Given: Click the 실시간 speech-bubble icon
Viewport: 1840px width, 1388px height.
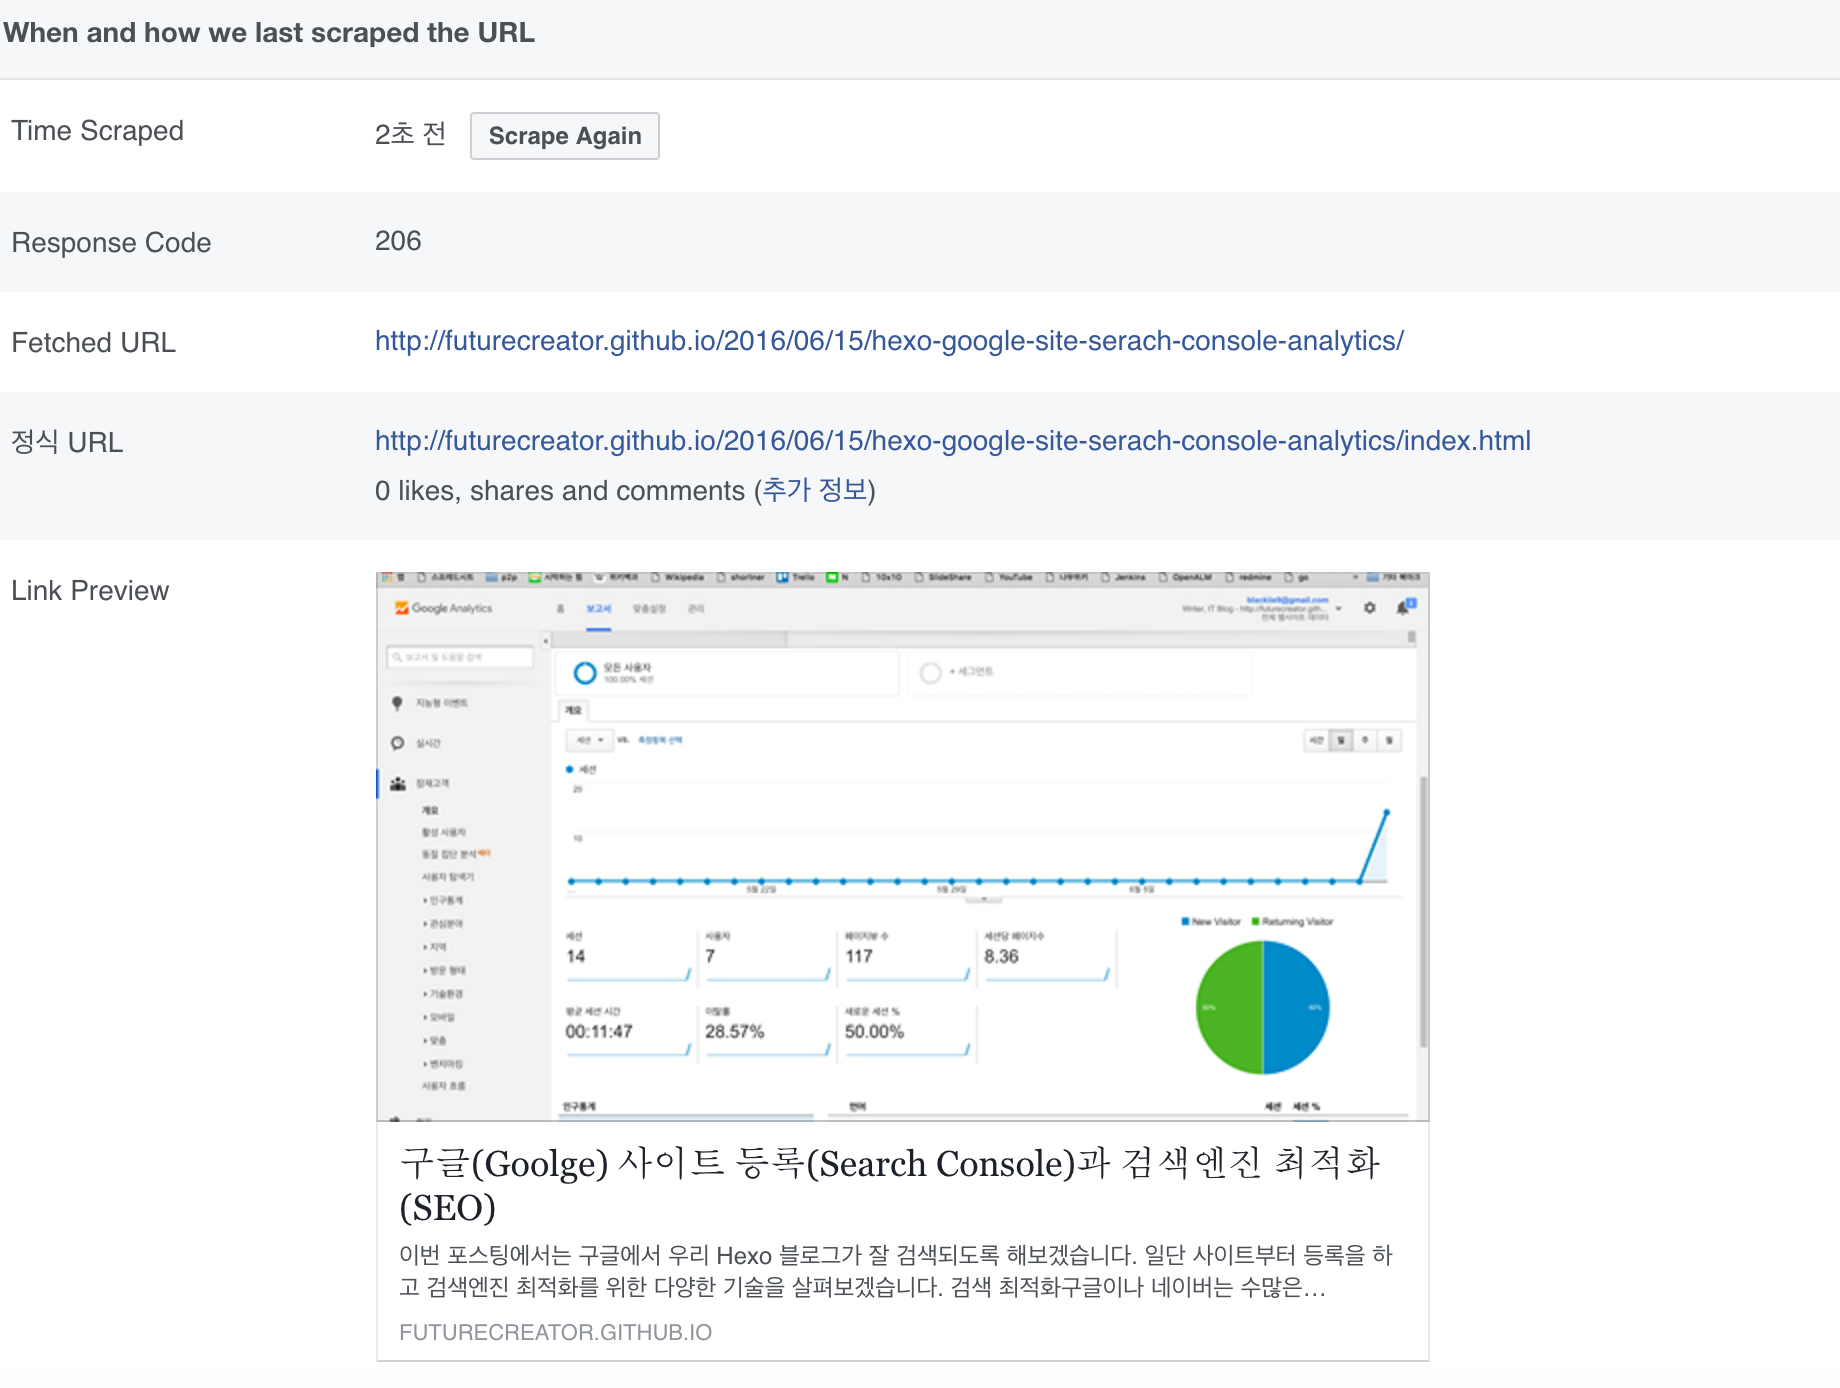Looking at the screenshot, I should tap(396, 743).
